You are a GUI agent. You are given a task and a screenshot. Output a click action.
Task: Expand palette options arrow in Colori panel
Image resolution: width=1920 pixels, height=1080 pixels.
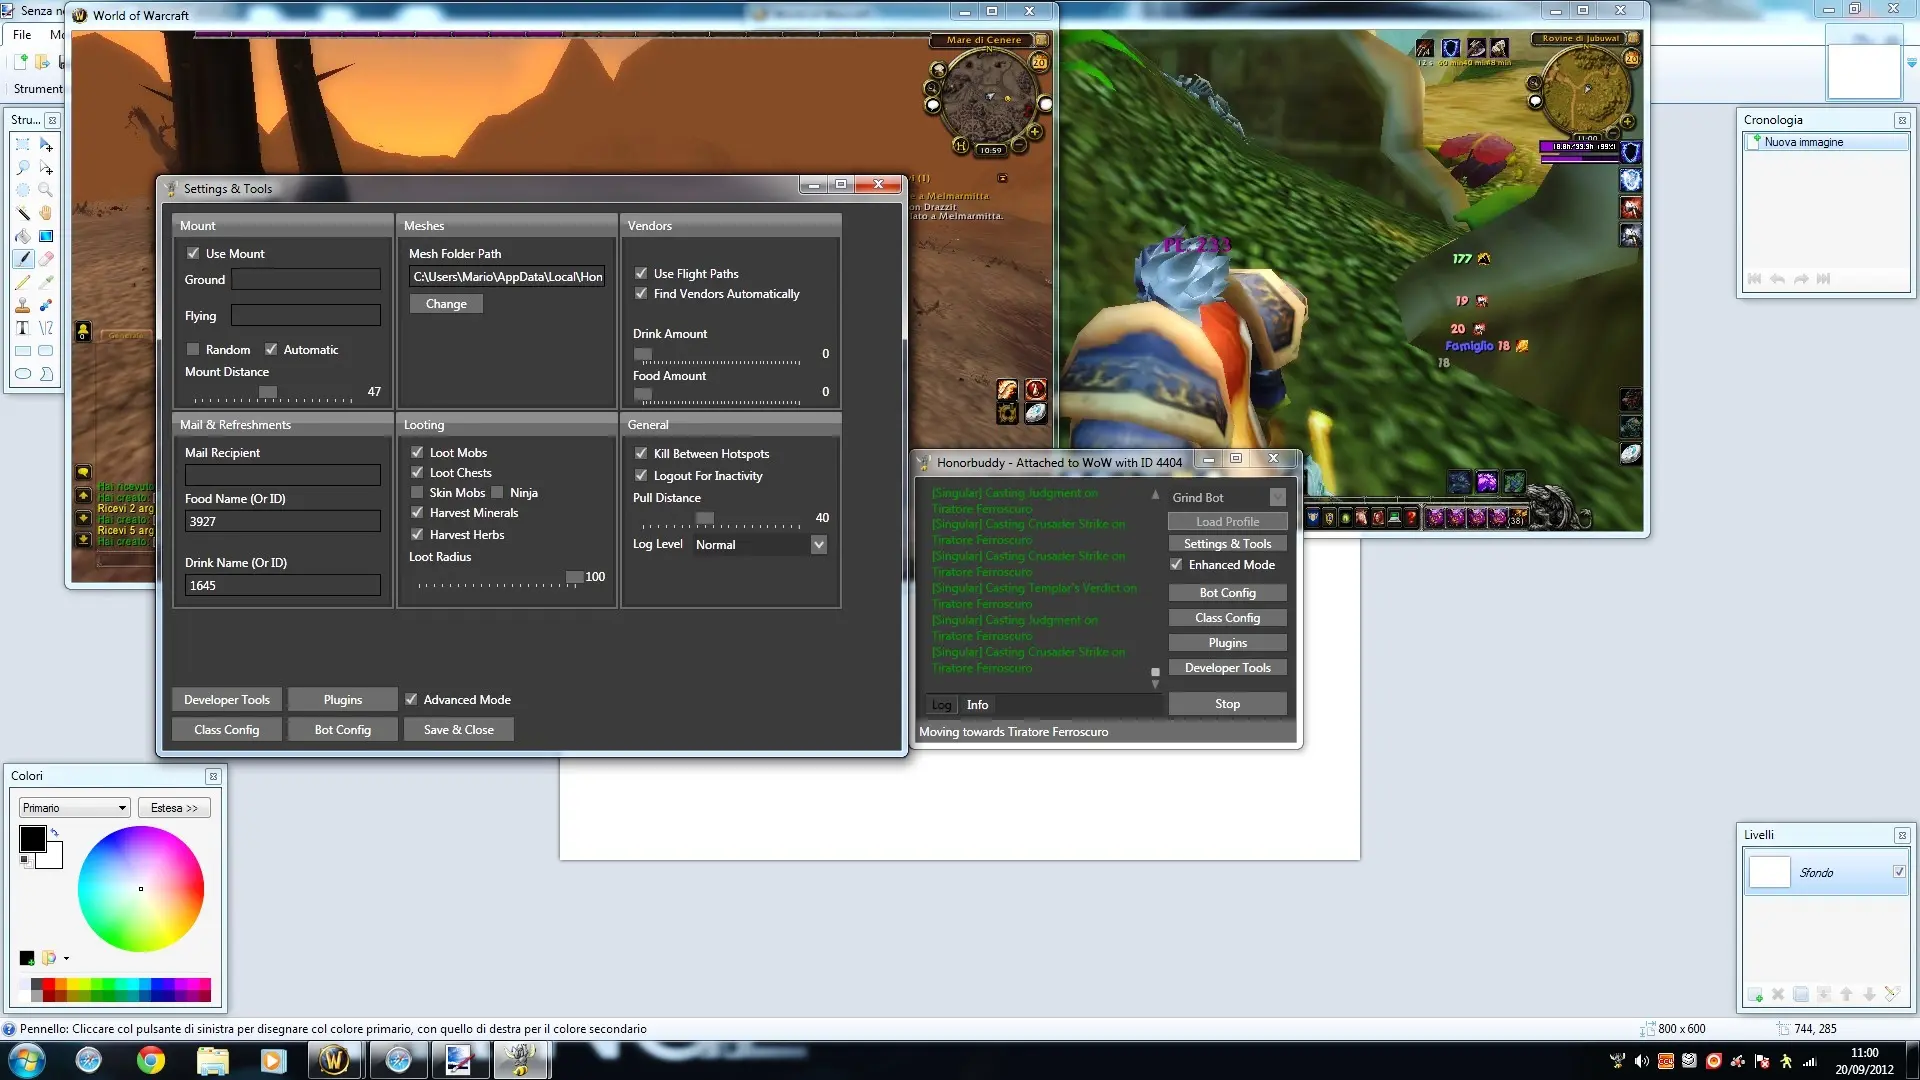coord(66,958)
